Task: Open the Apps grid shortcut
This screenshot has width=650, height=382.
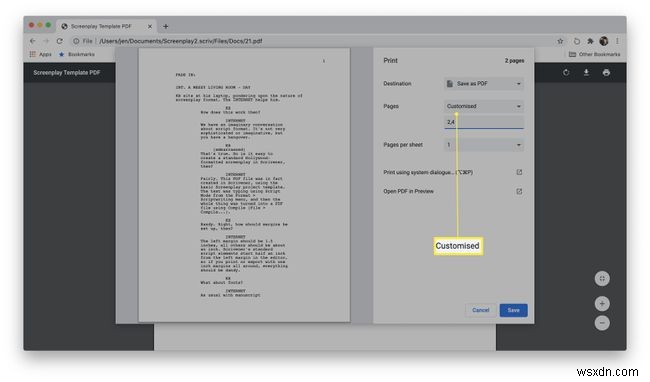Action: [x=41, y=54]
